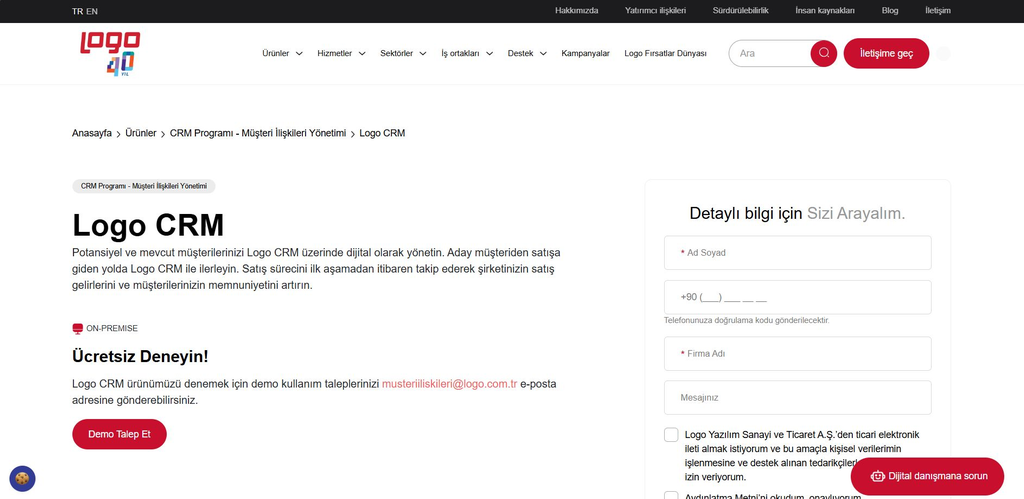Click the faint round icon beside İletişime geç
1024x499 pixels.
coord(943,54)
